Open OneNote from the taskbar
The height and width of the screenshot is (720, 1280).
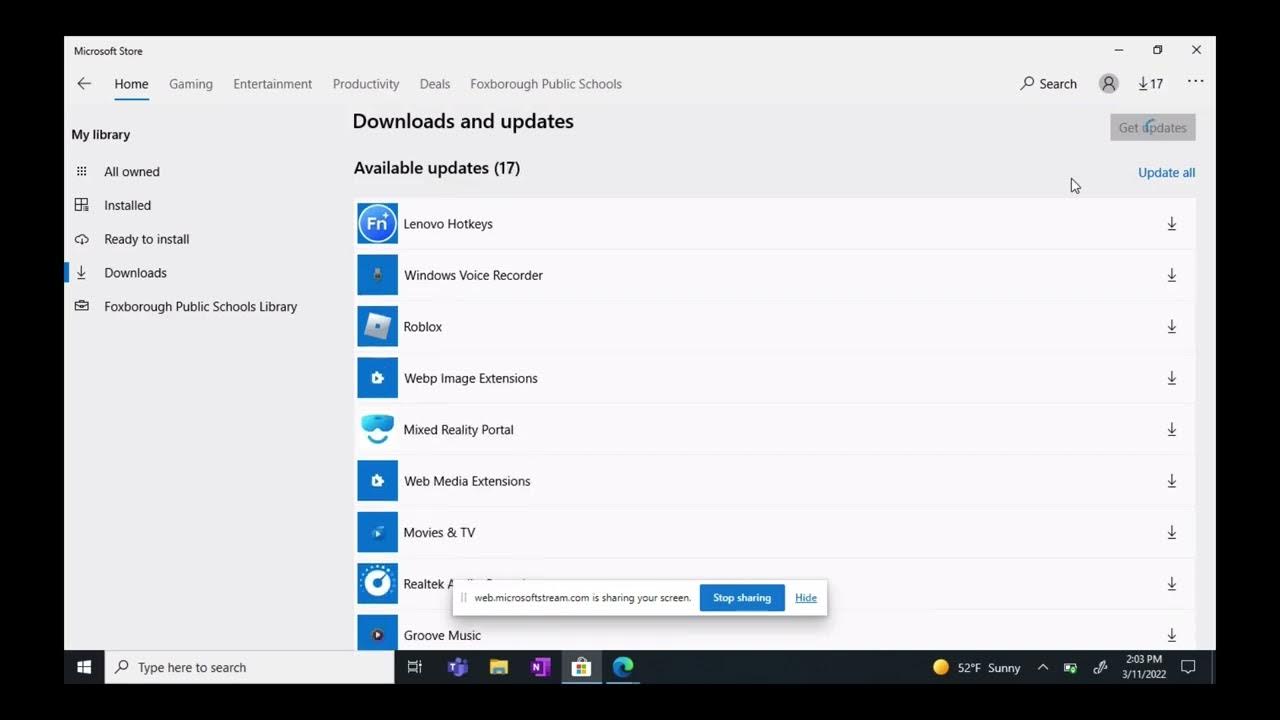pos(541,667)
